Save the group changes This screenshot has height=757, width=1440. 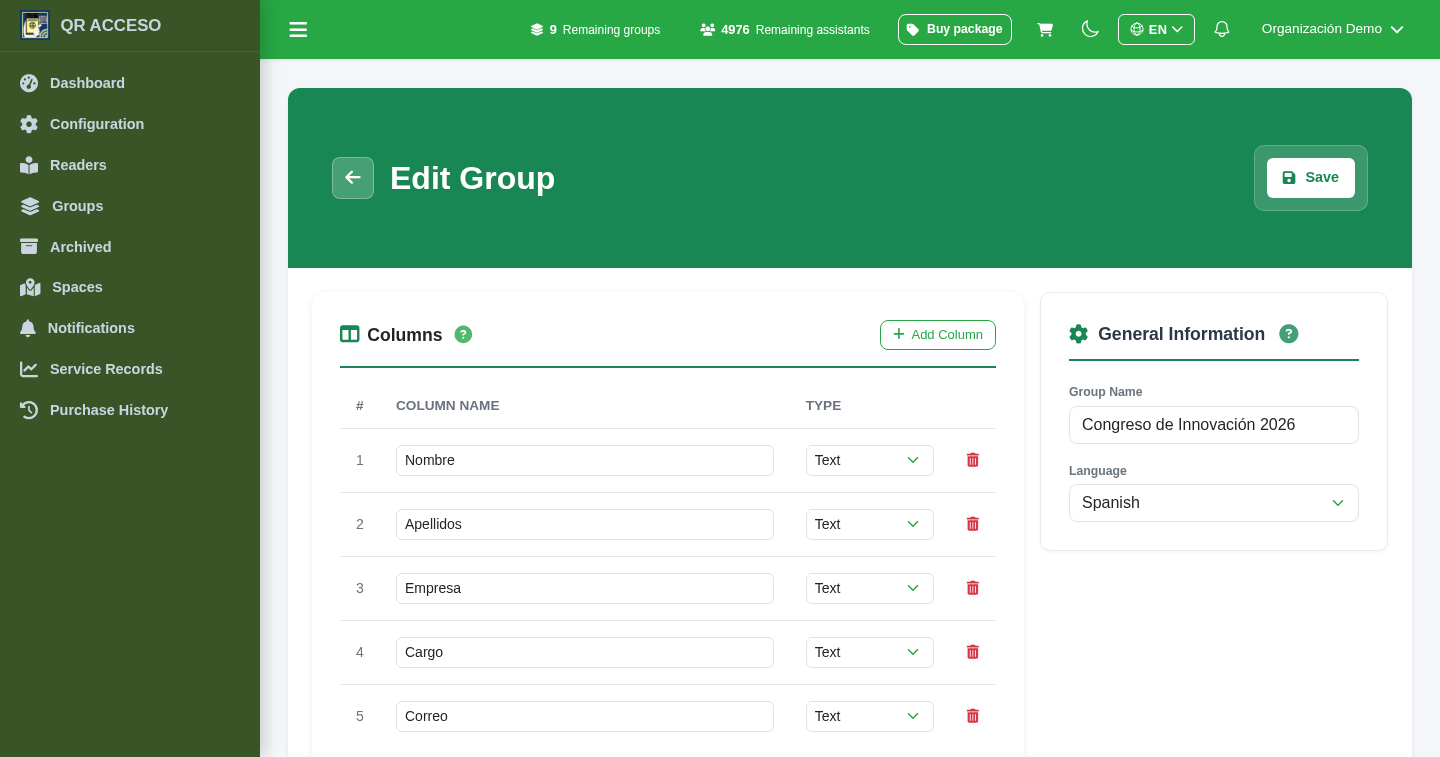[1311, 178]
